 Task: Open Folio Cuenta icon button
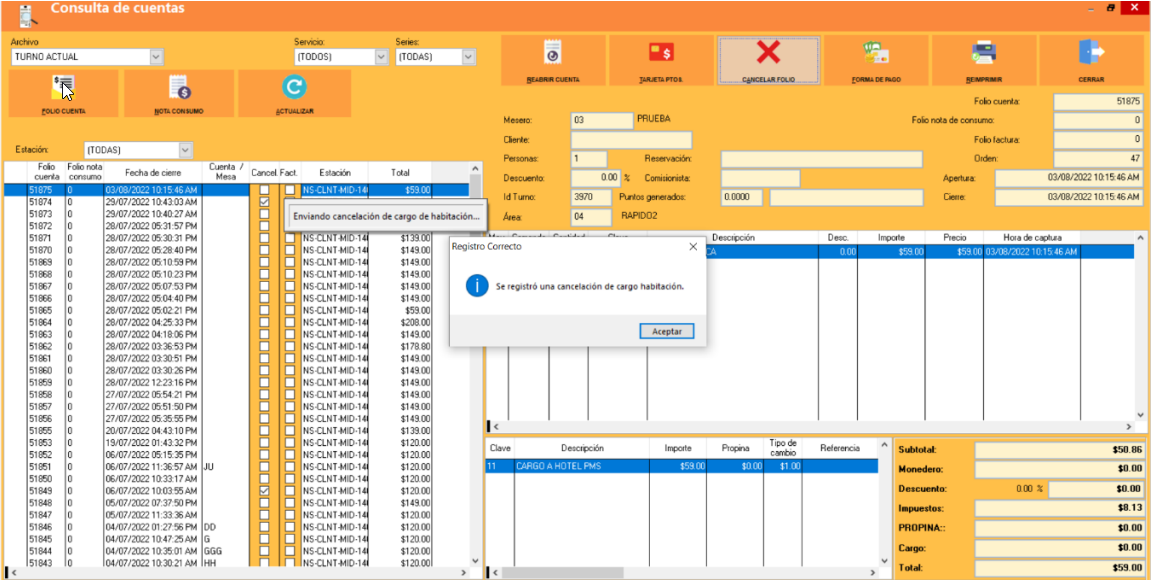[63, 93]
